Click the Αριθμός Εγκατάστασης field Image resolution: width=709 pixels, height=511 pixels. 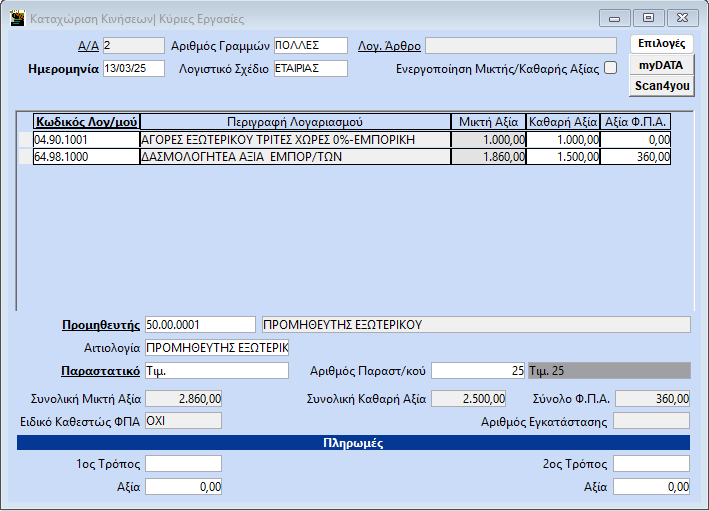tap(652, 421)
